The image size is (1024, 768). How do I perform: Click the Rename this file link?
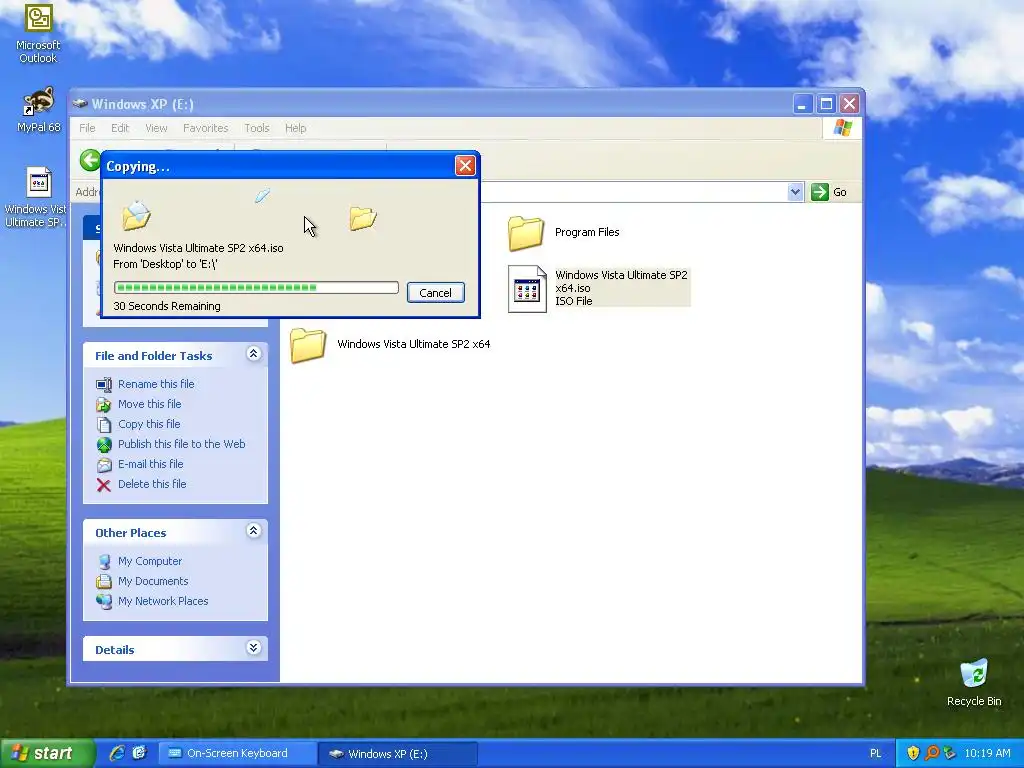pos(156,384)
